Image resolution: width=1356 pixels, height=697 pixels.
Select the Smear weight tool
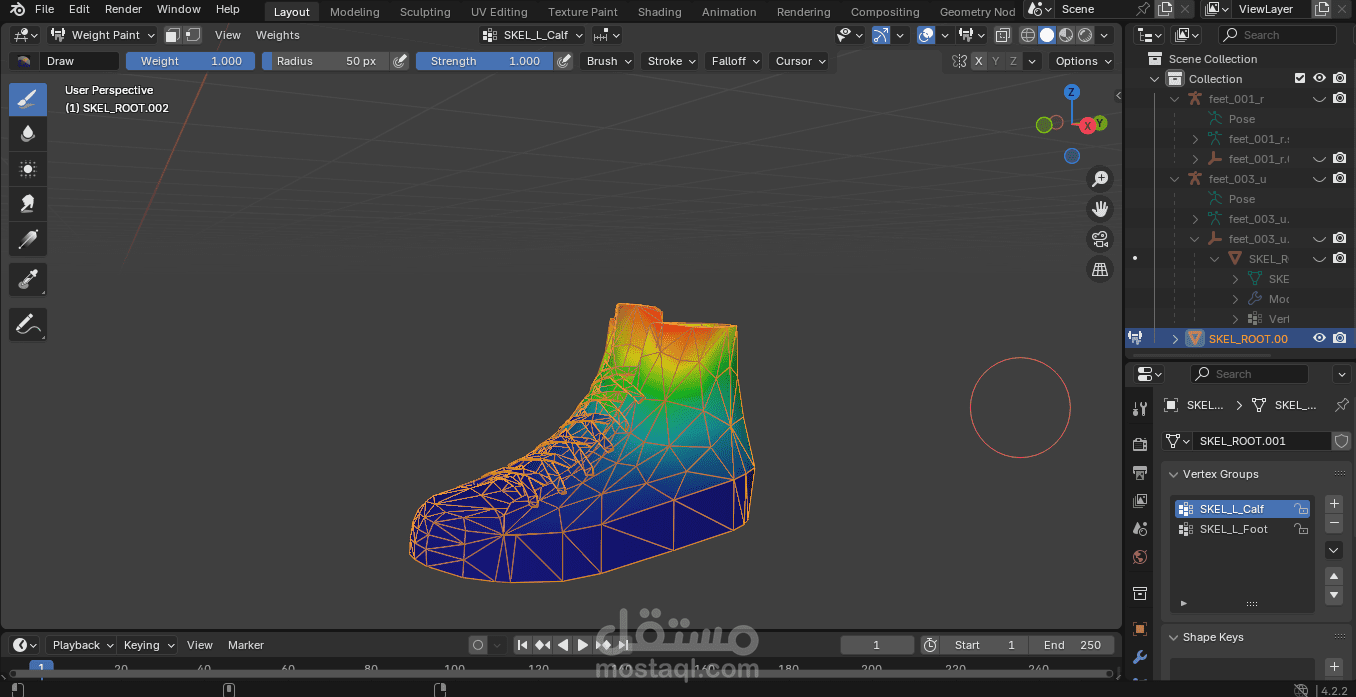pyautogui.click(x=28, y=204)
